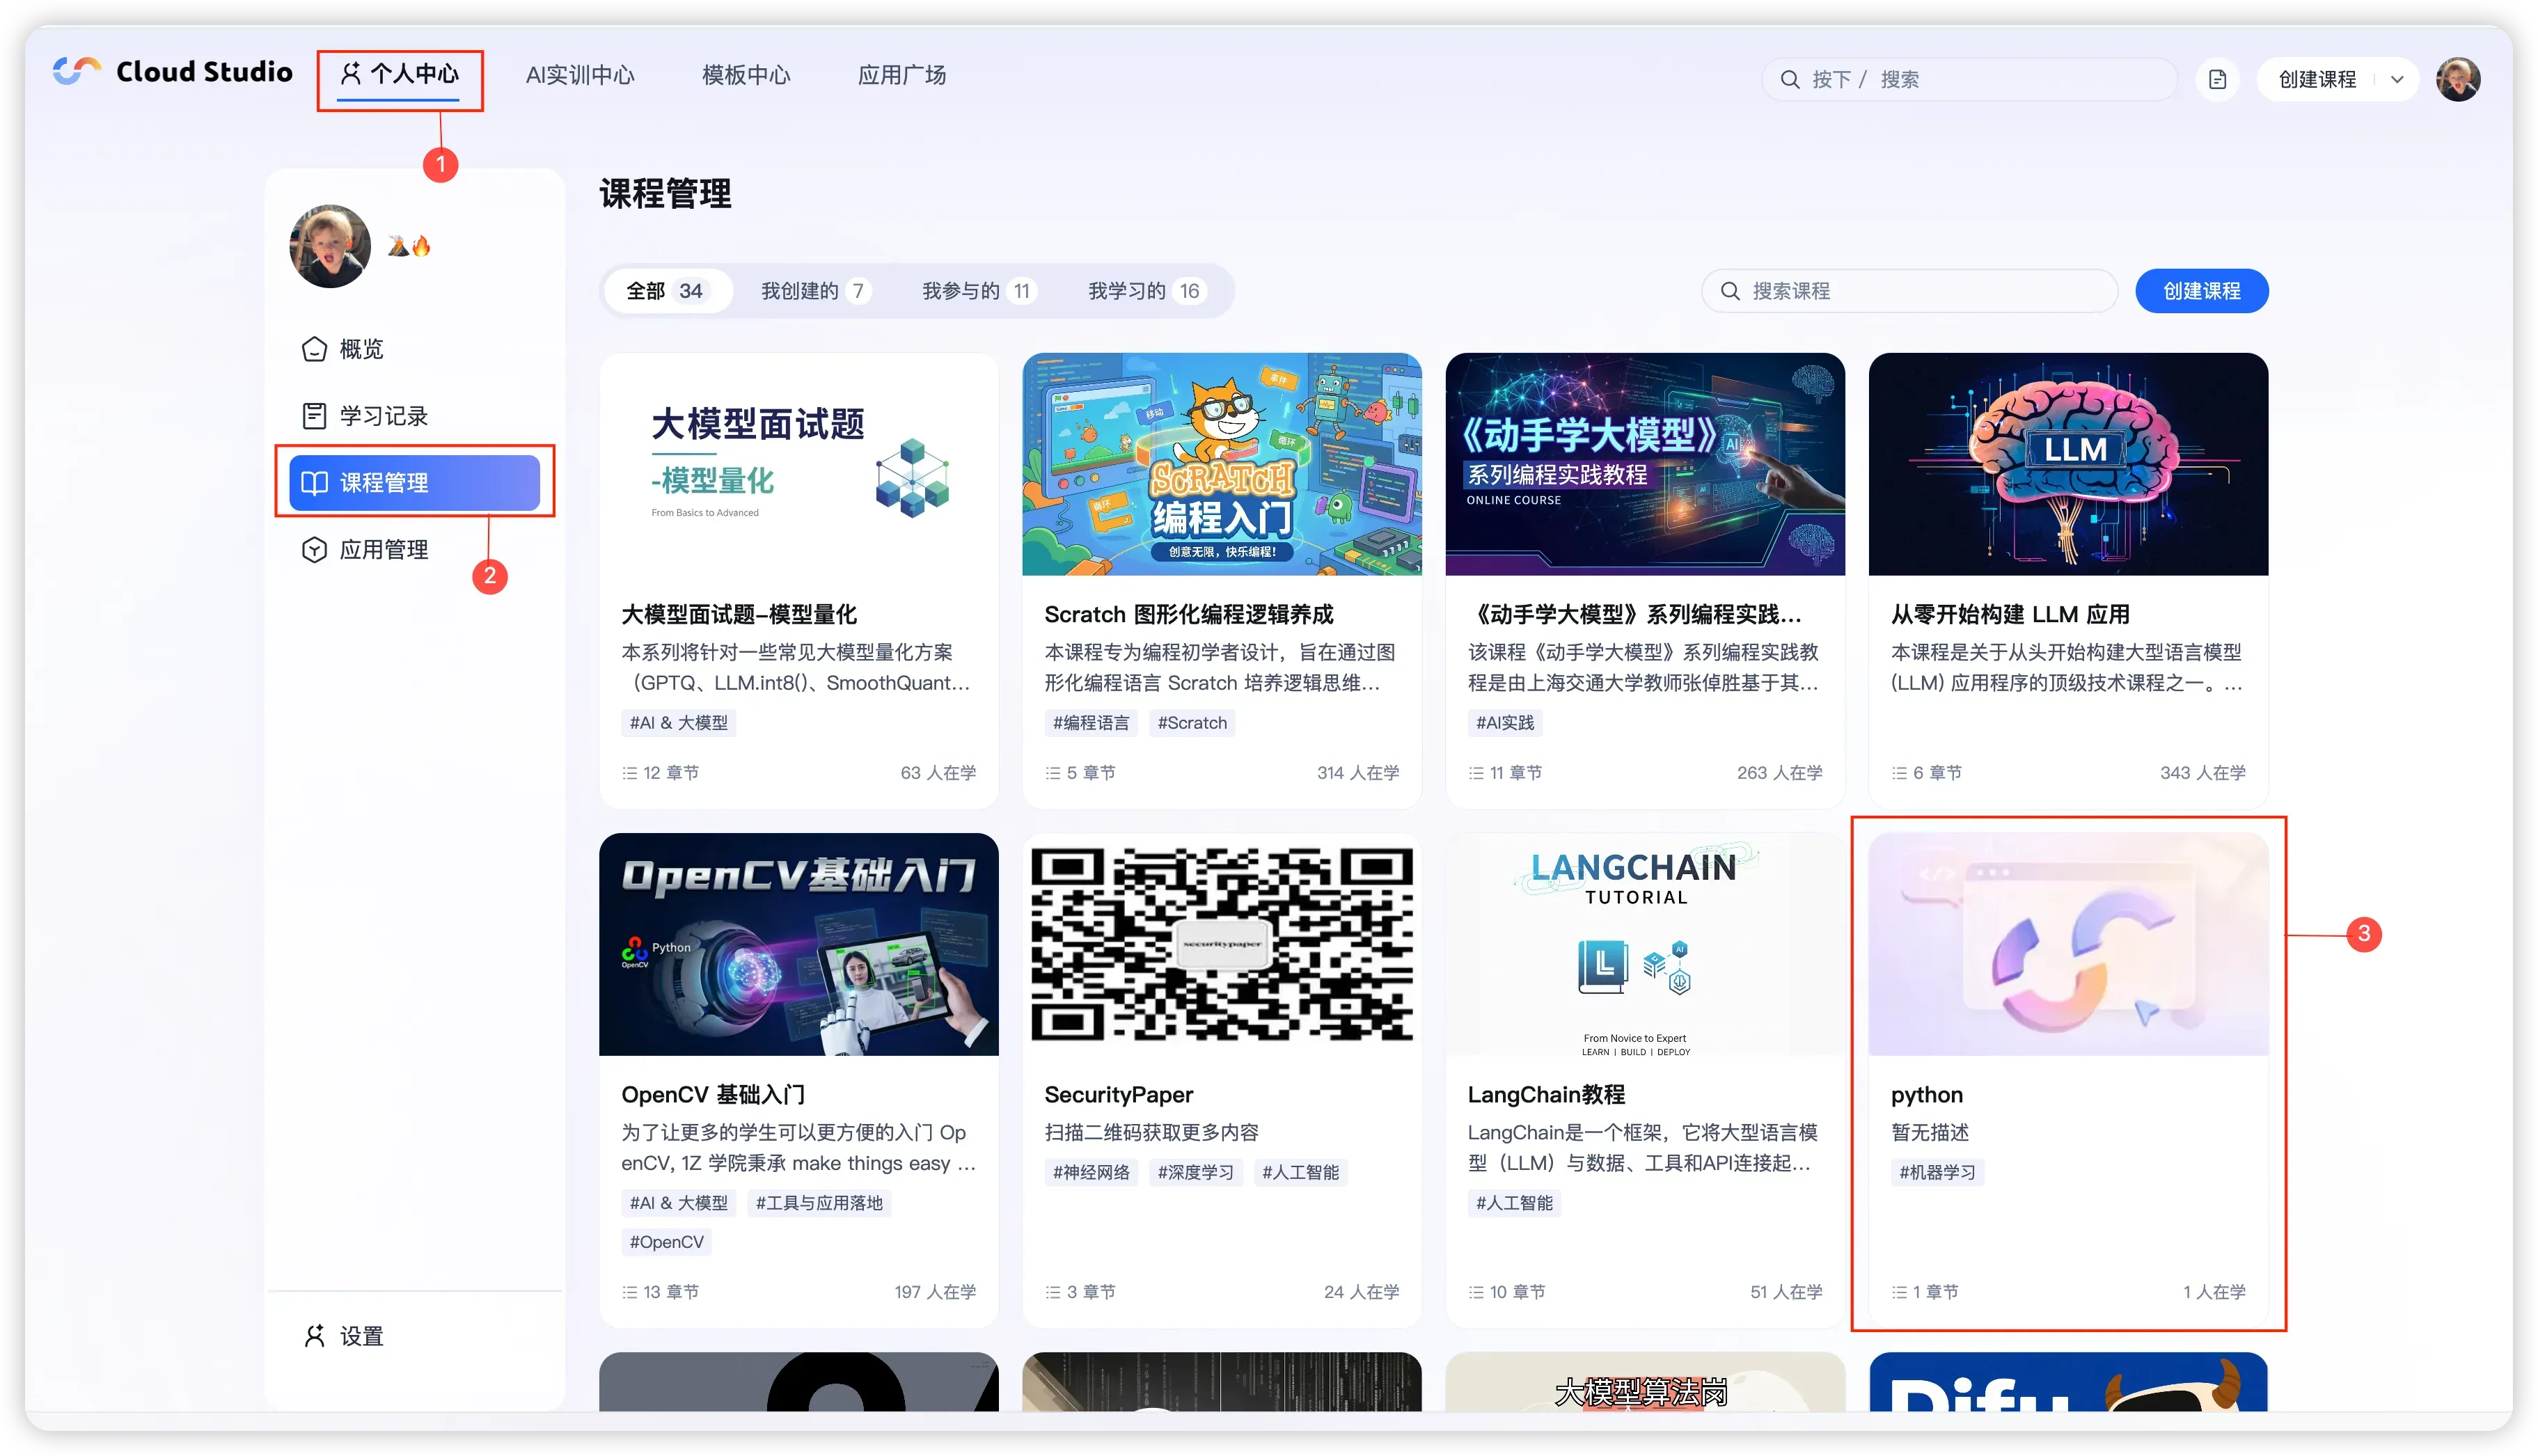Go to 模板中心 in top navigation
2538x1456 pixels.
(x=746, y=75)
